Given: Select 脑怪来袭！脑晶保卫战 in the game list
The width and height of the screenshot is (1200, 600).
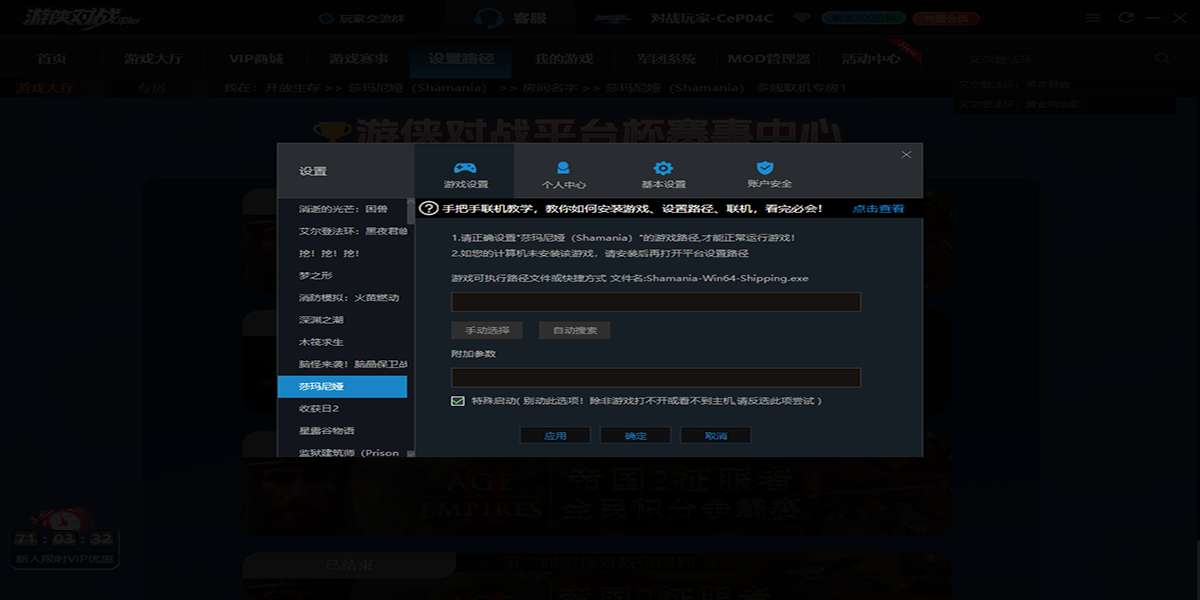Looking at the screenshot, I should (x=342, y=364).
